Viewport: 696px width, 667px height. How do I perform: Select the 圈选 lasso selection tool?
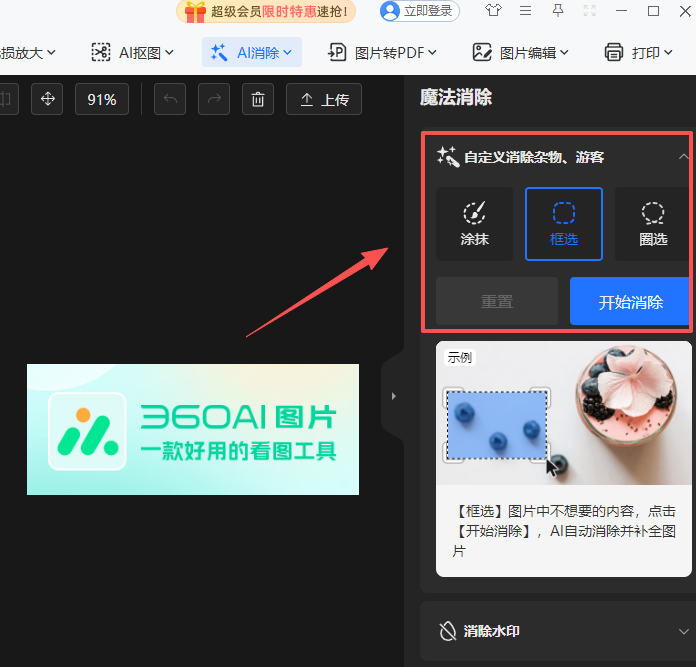coord(652,224)
